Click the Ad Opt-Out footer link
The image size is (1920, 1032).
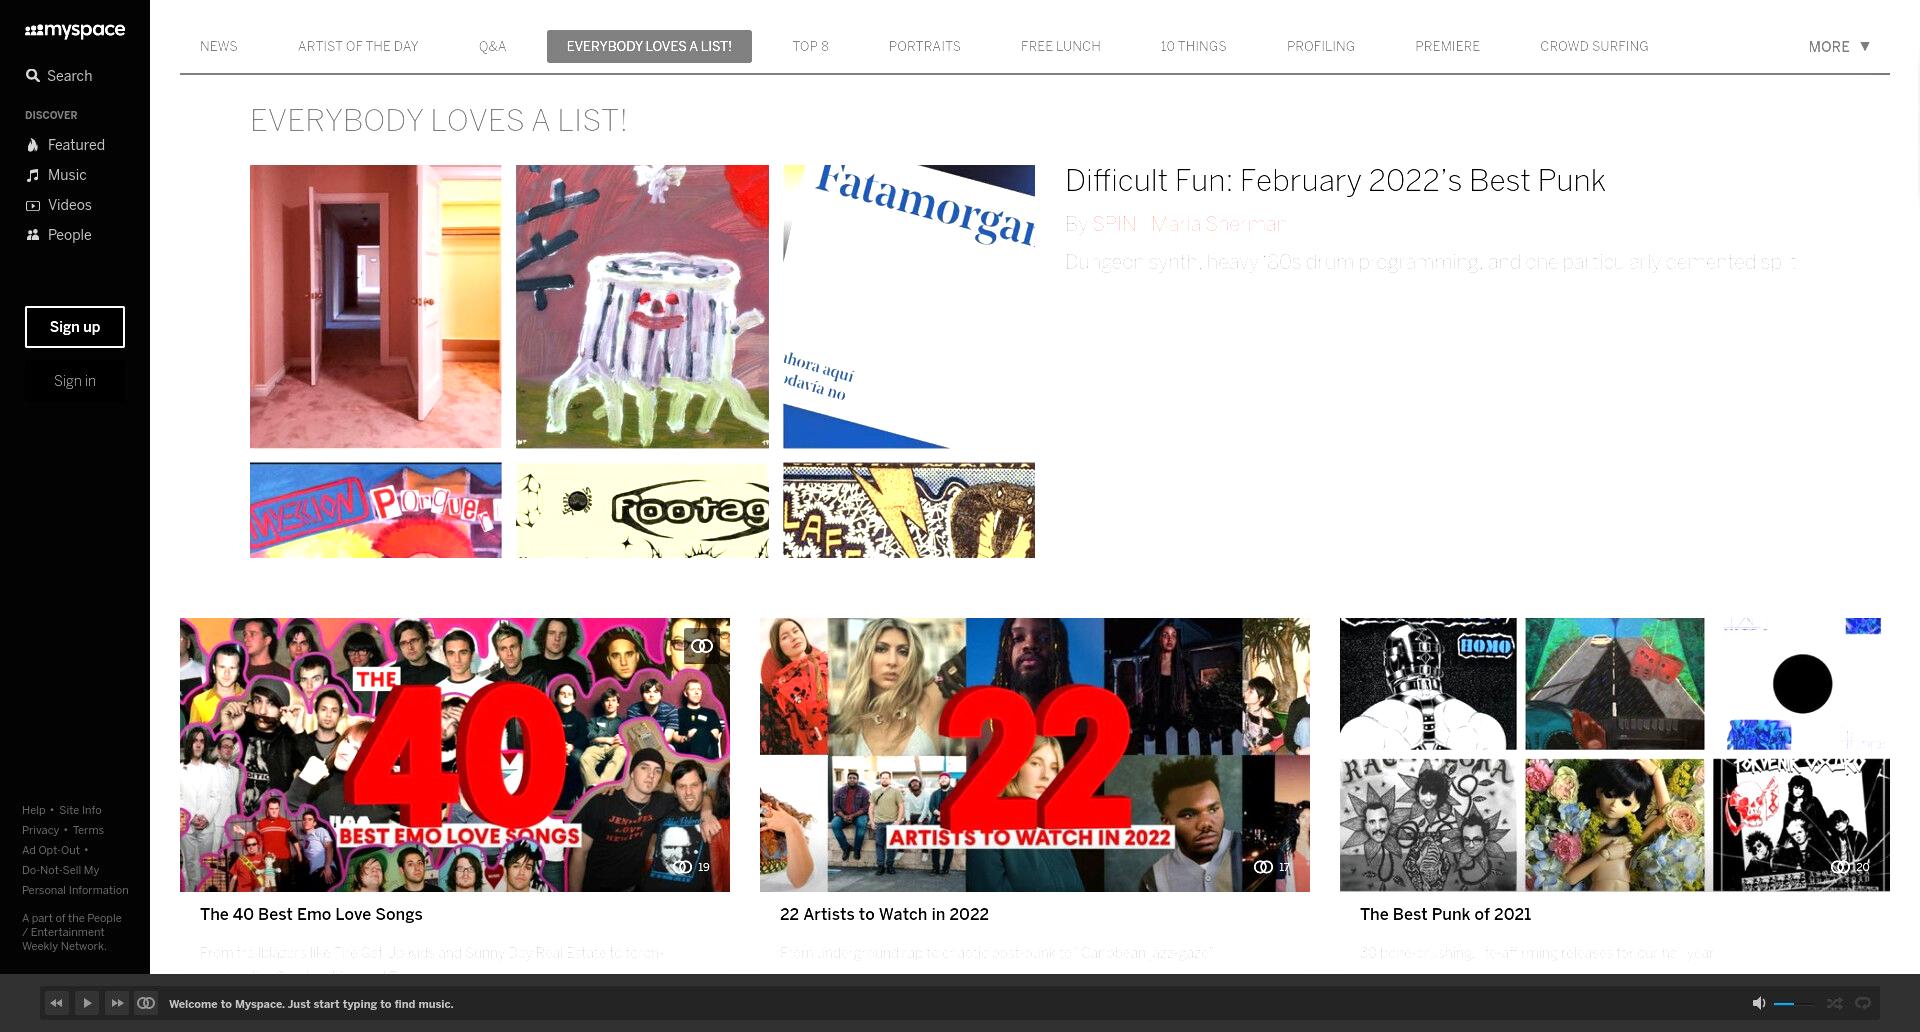pyautogui.click(x=51, y=850)
